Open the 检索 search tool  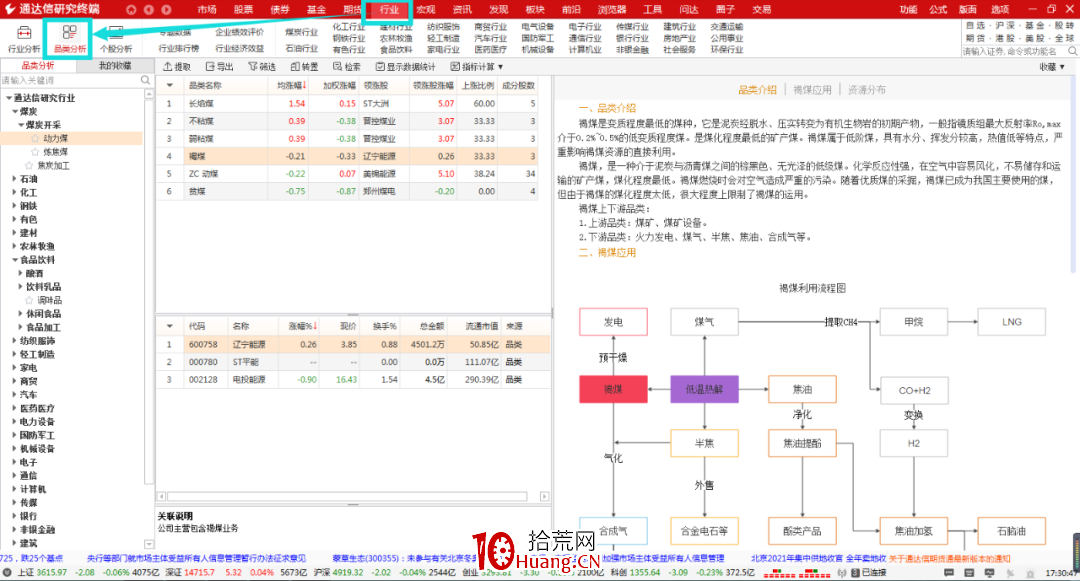pos(347,67)
